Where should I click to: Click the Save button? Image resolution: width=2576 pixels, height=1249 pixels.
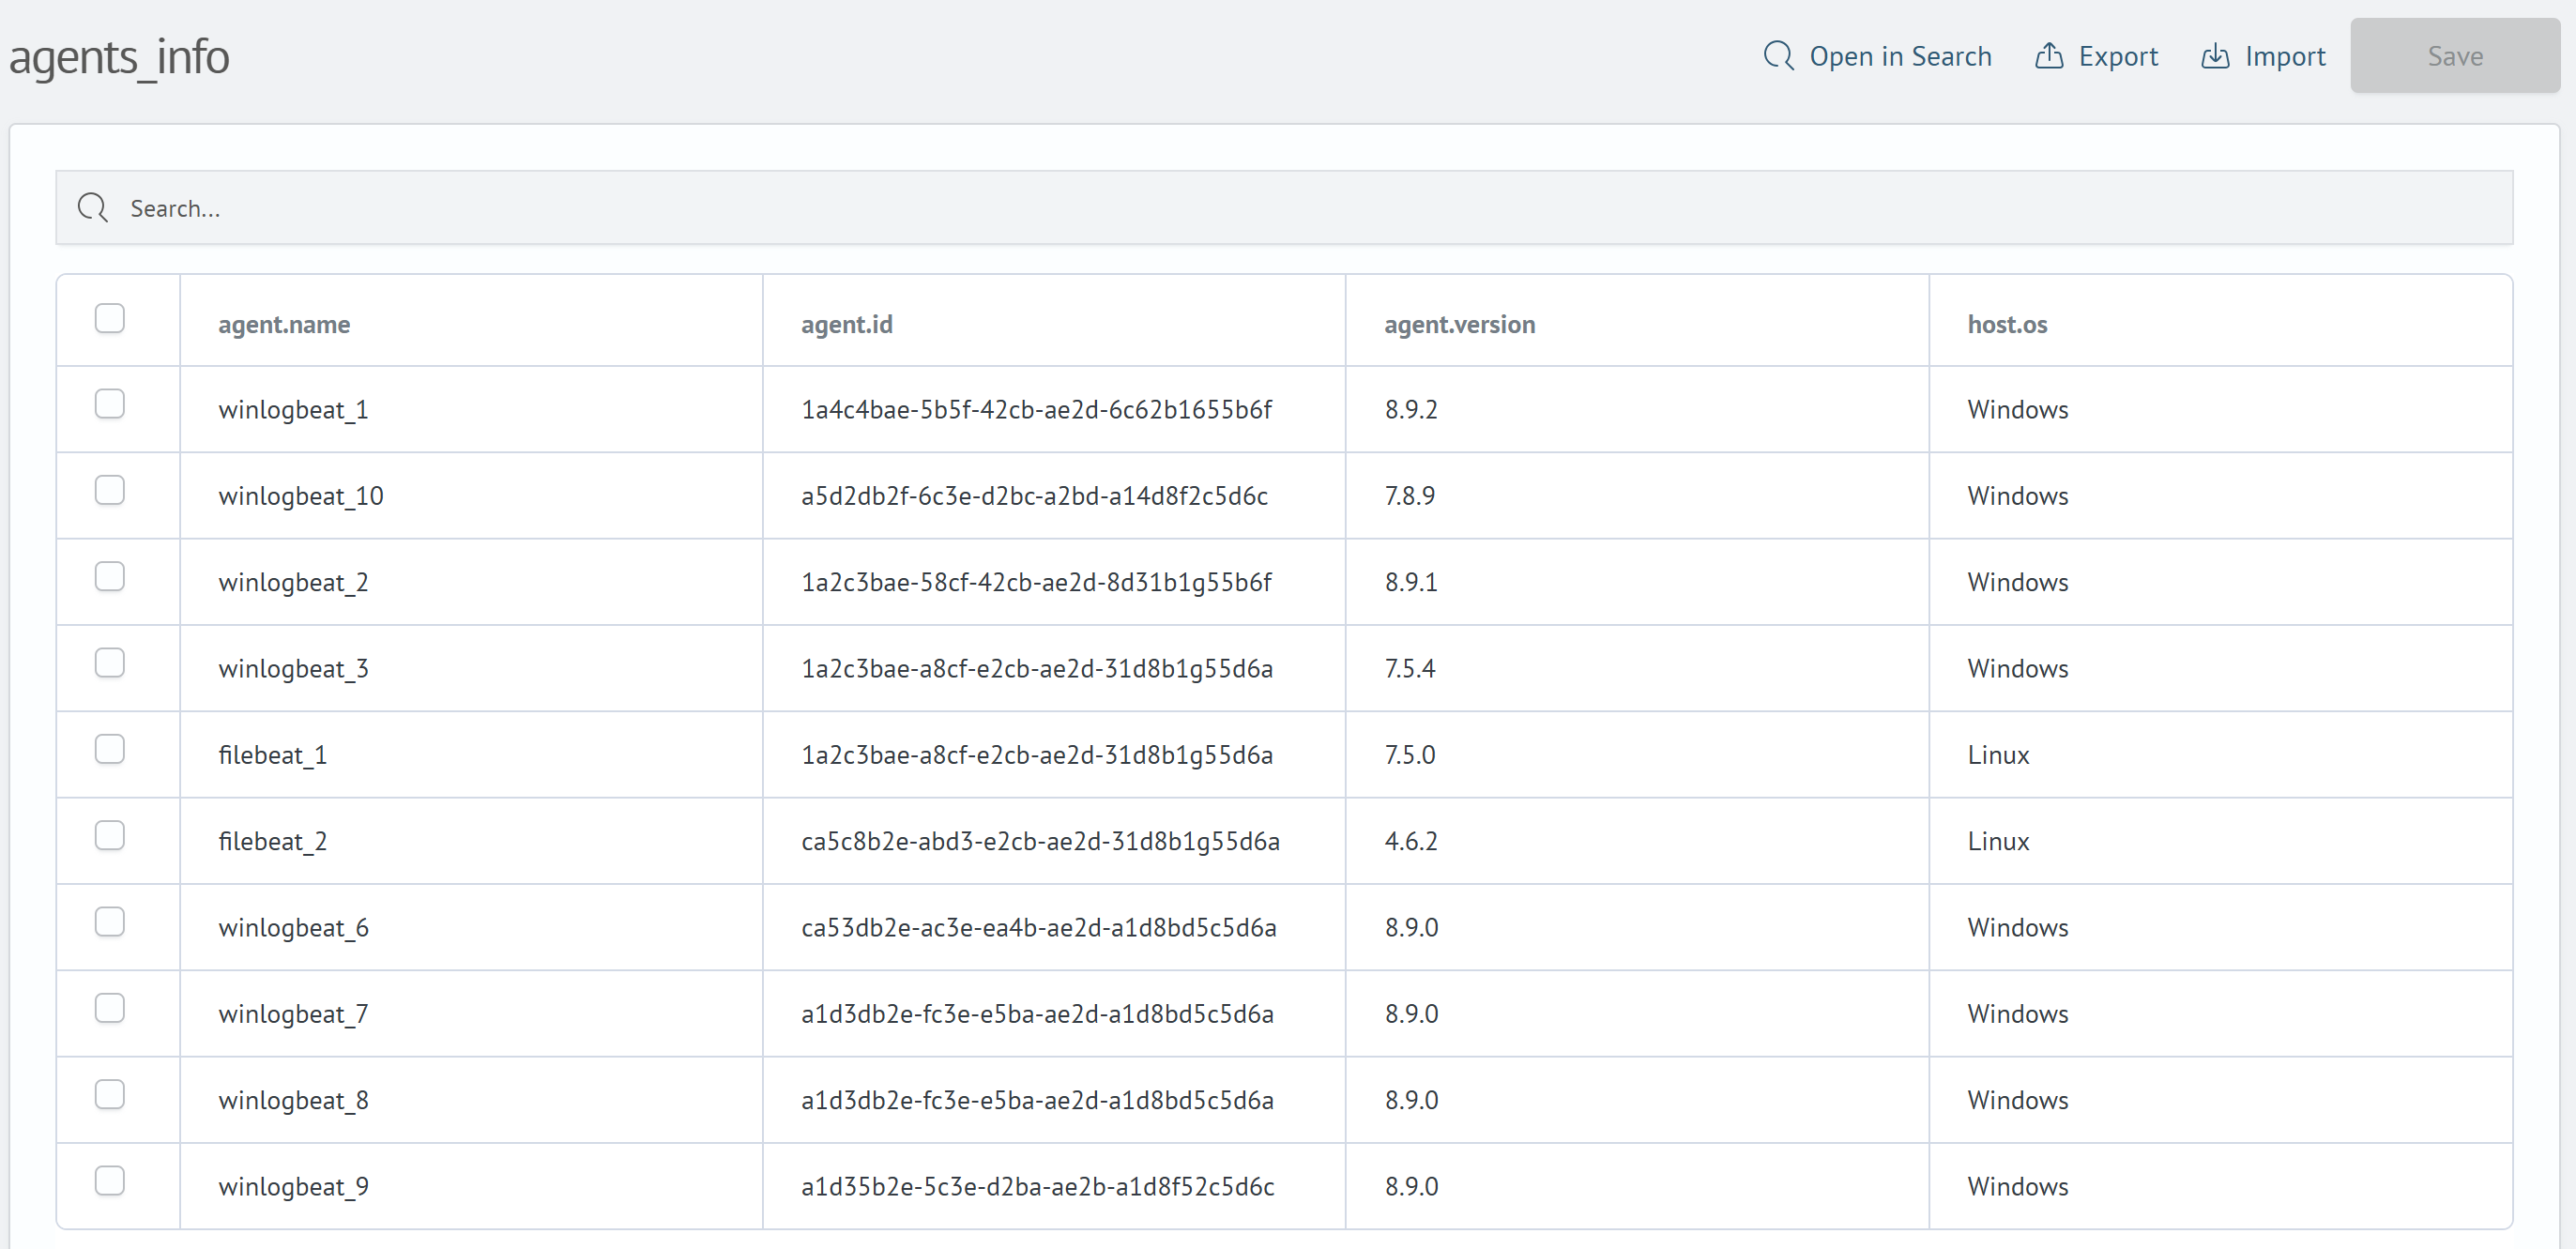pyautogui.click(x=2454, y=56)
